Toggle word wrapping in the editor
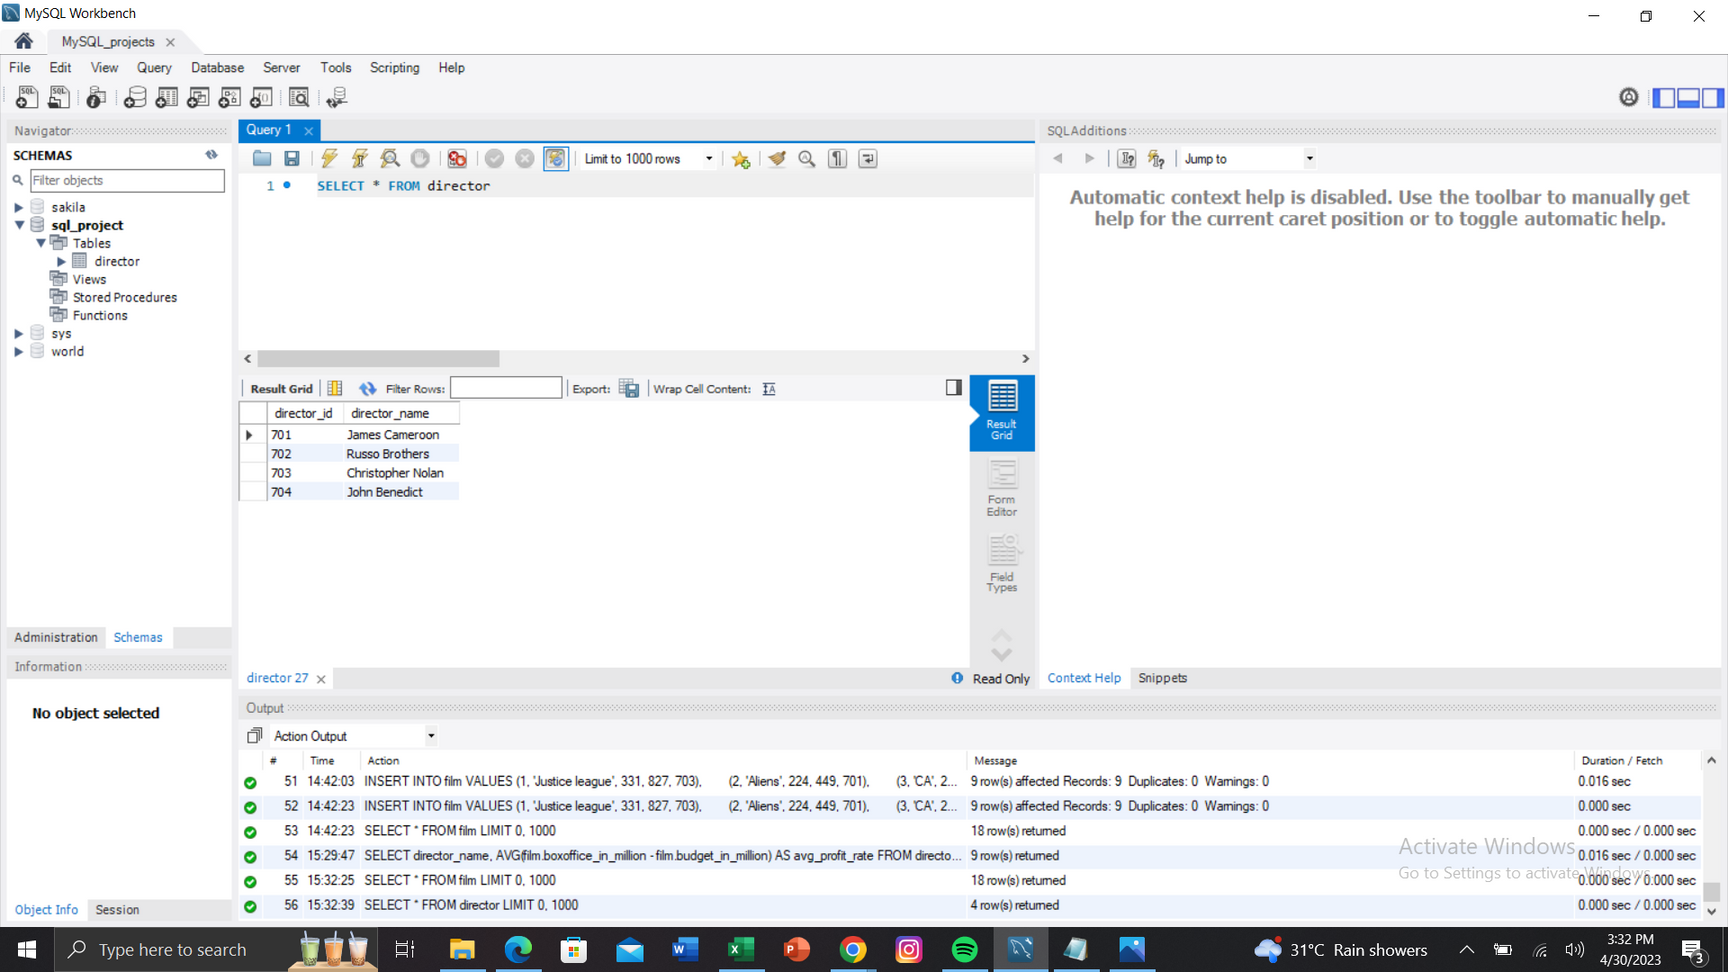The width and height of the screenshot is (1728, 972). tap(868, 158)
